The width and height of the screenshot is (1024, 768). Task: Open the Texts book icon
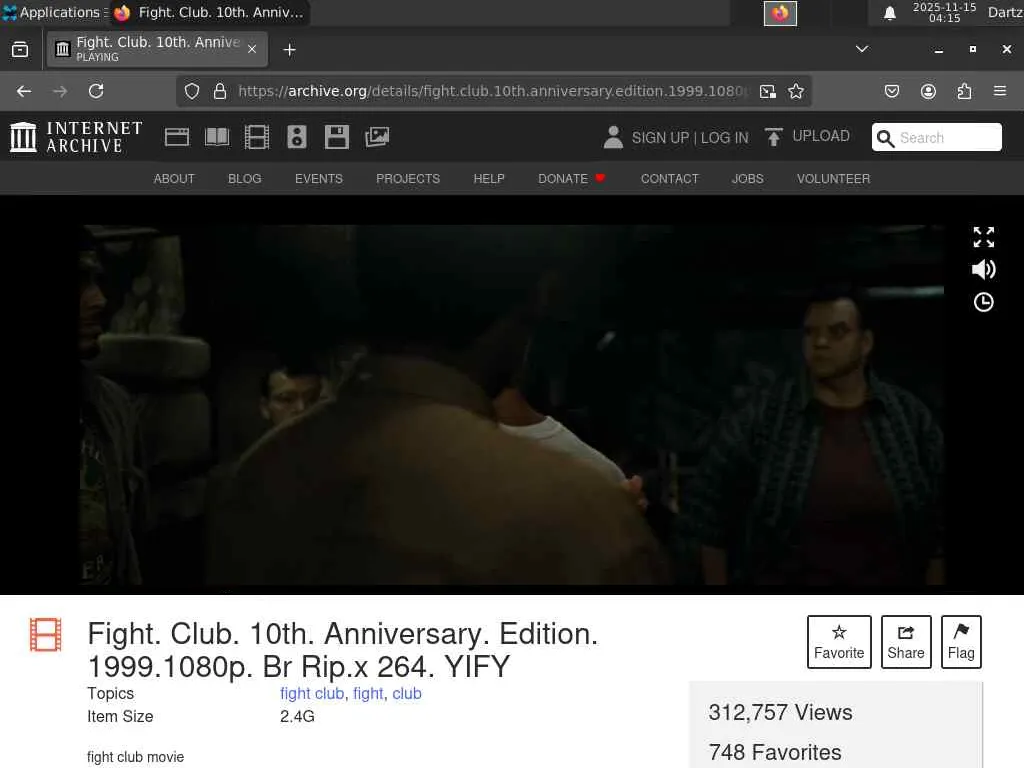tap(217, 137)
